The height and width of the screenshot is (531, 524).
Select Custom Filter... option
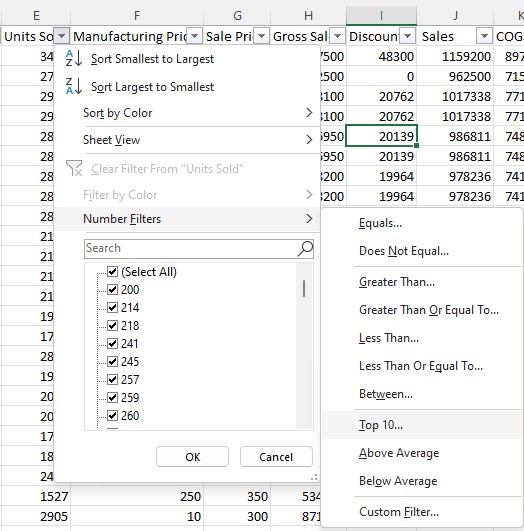point(422,512)
